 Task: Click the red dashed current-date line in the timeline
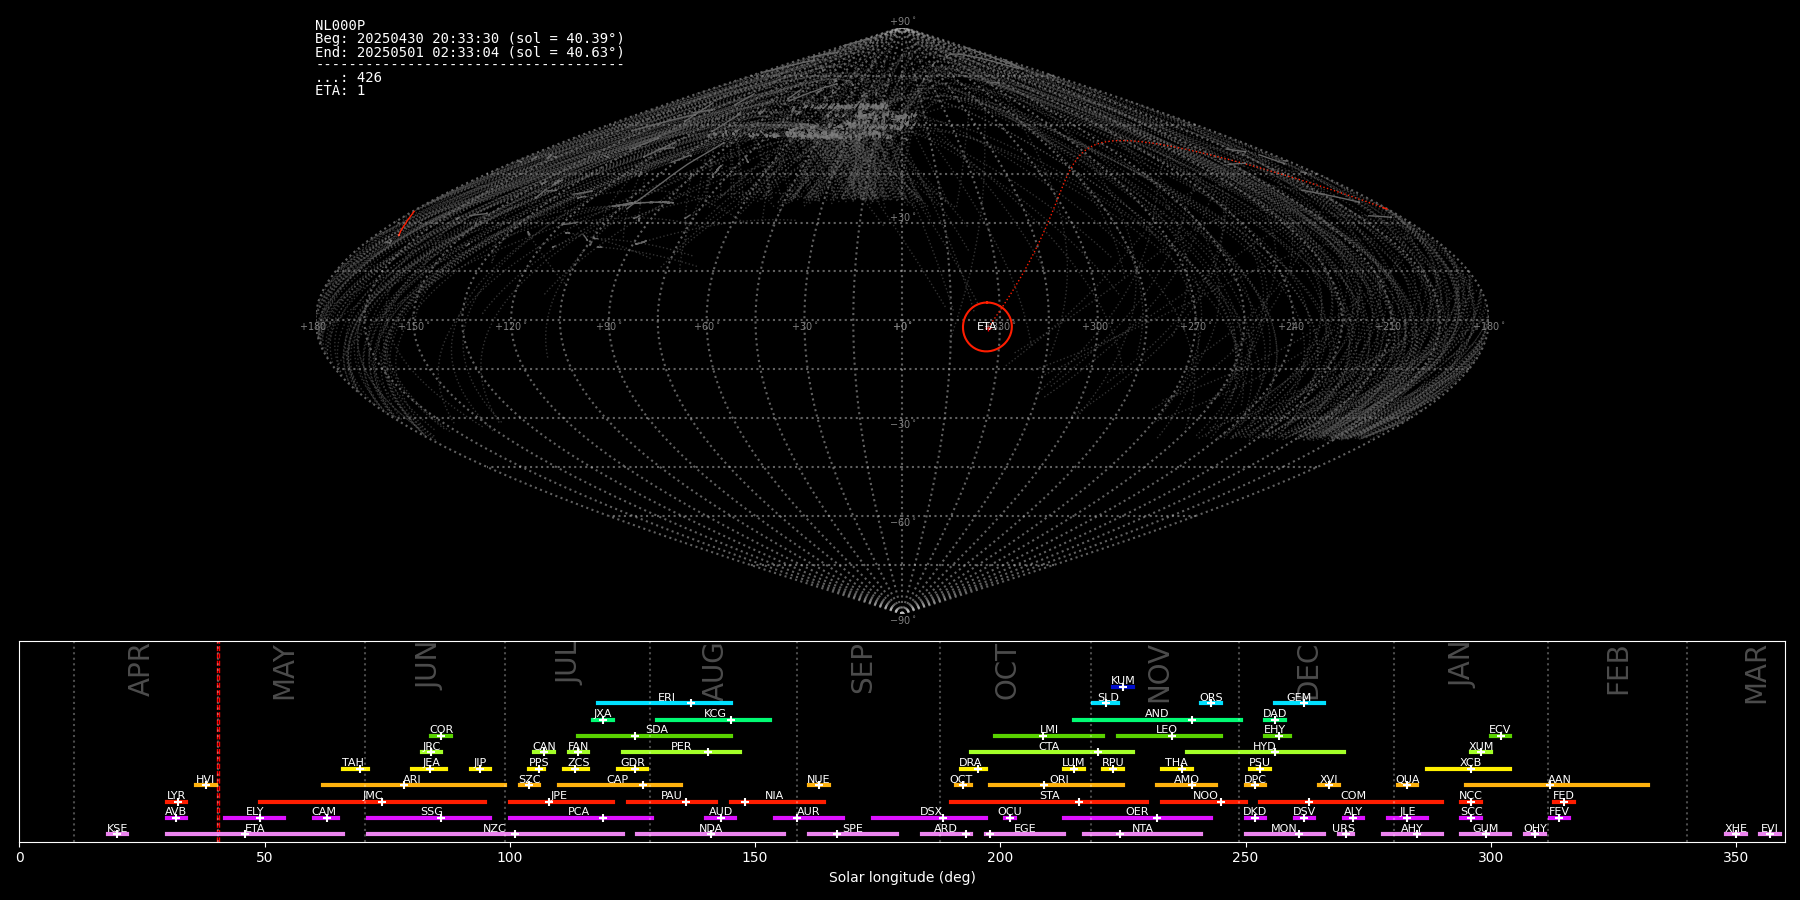218,741
